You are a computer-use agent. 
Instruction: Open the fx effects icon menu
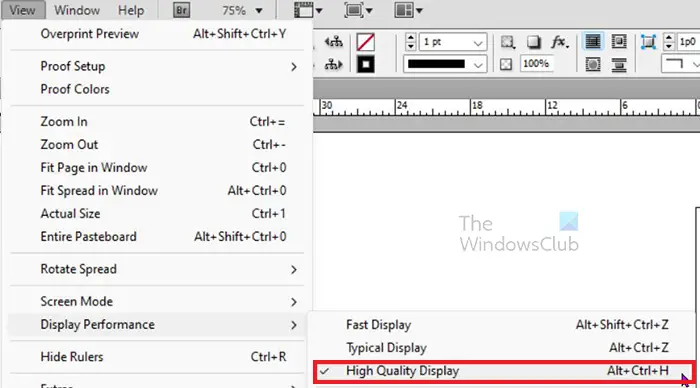pos(559,42)
